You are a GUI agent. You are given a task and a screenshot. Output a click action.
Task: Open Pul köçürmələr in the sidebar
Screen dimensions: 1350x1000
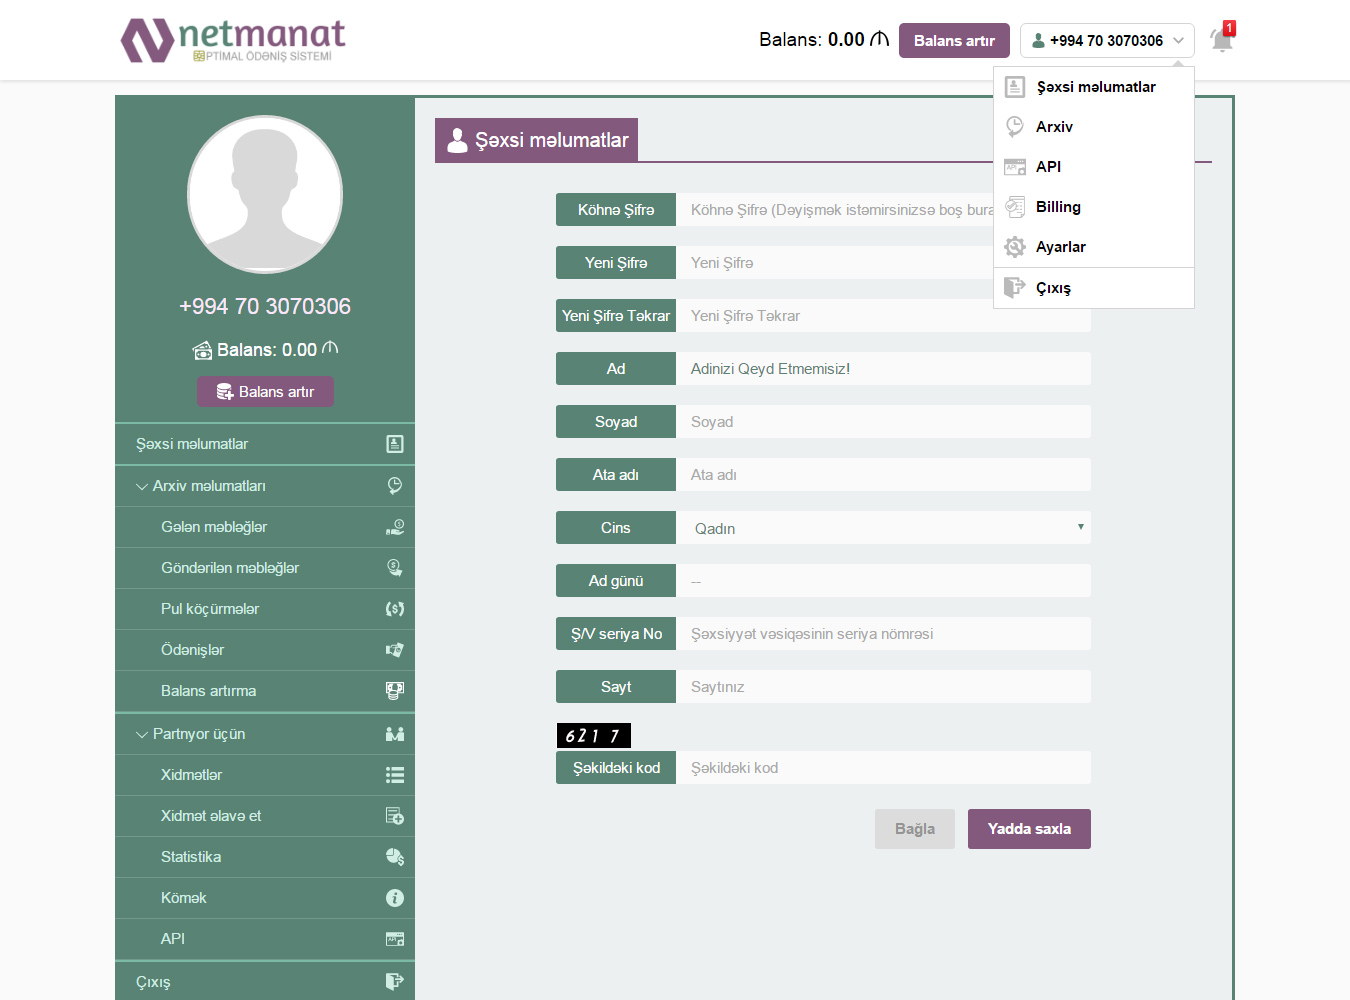[x=210, y=609]
